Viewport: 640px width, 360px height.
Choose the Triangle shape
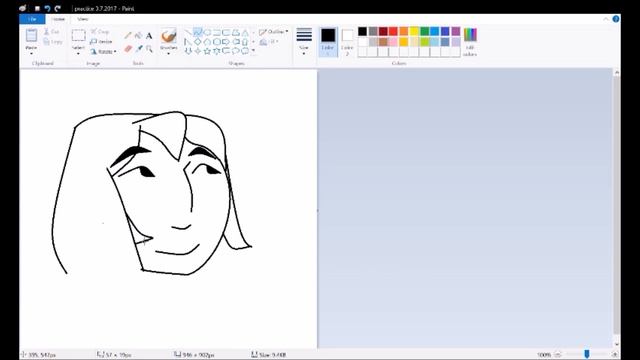[x=245, y=32]
